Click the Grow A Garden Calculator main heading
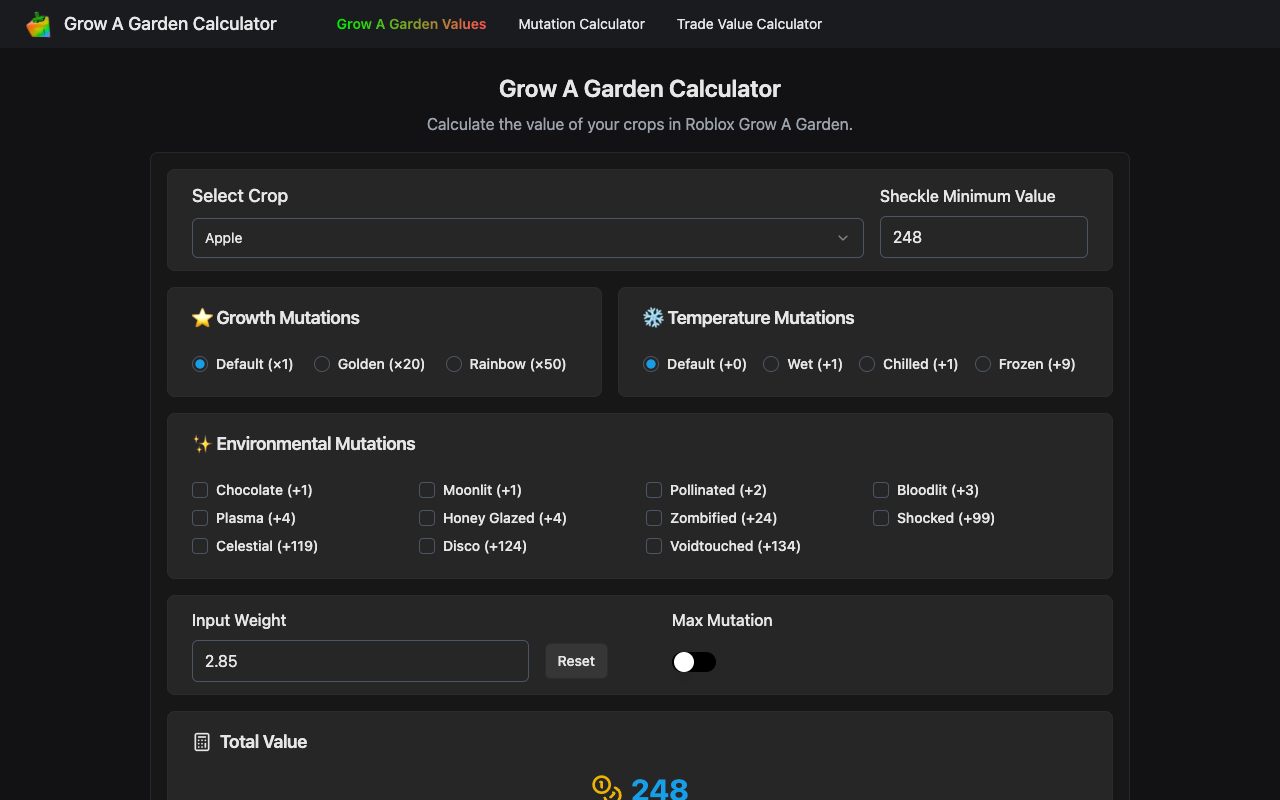Image resolution: width=1280 pixels, height=800 pixels. (640, 89)
